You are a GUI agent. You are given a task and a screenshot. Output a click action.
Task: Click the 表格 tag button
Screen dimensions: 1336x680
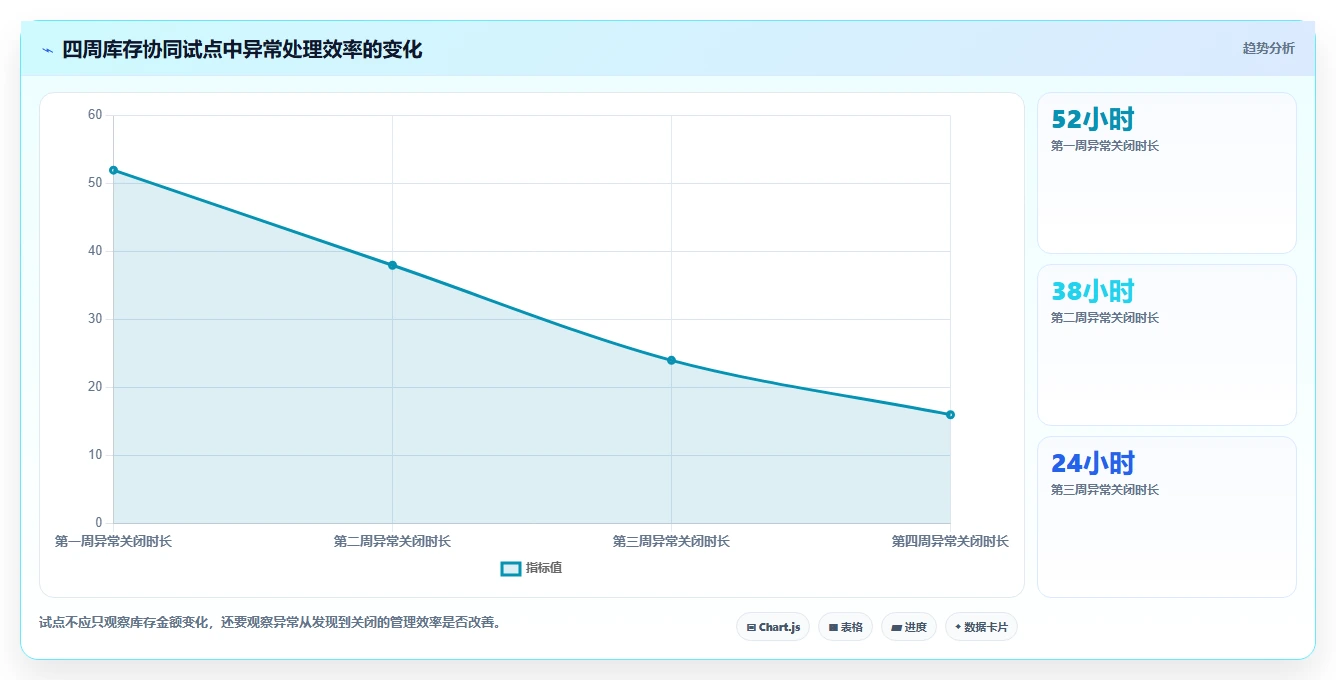[845, 627]
